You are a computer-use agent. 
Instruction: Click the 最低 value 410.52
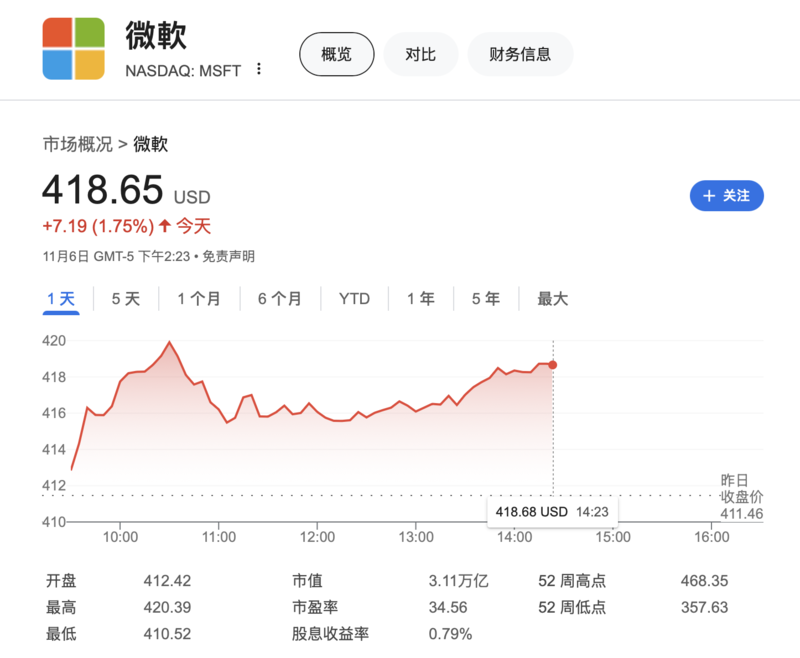pyautogui.click(x=167, y=634)
